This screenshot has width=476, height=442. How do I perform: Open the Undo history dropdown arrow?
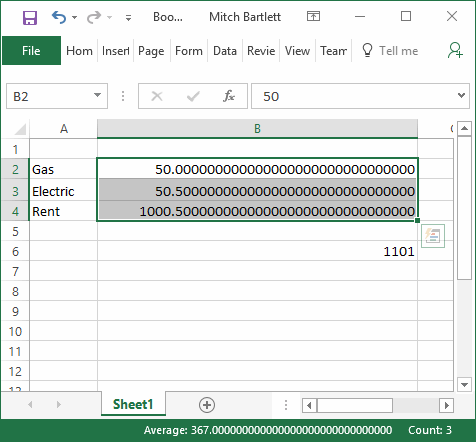[74, 17]
